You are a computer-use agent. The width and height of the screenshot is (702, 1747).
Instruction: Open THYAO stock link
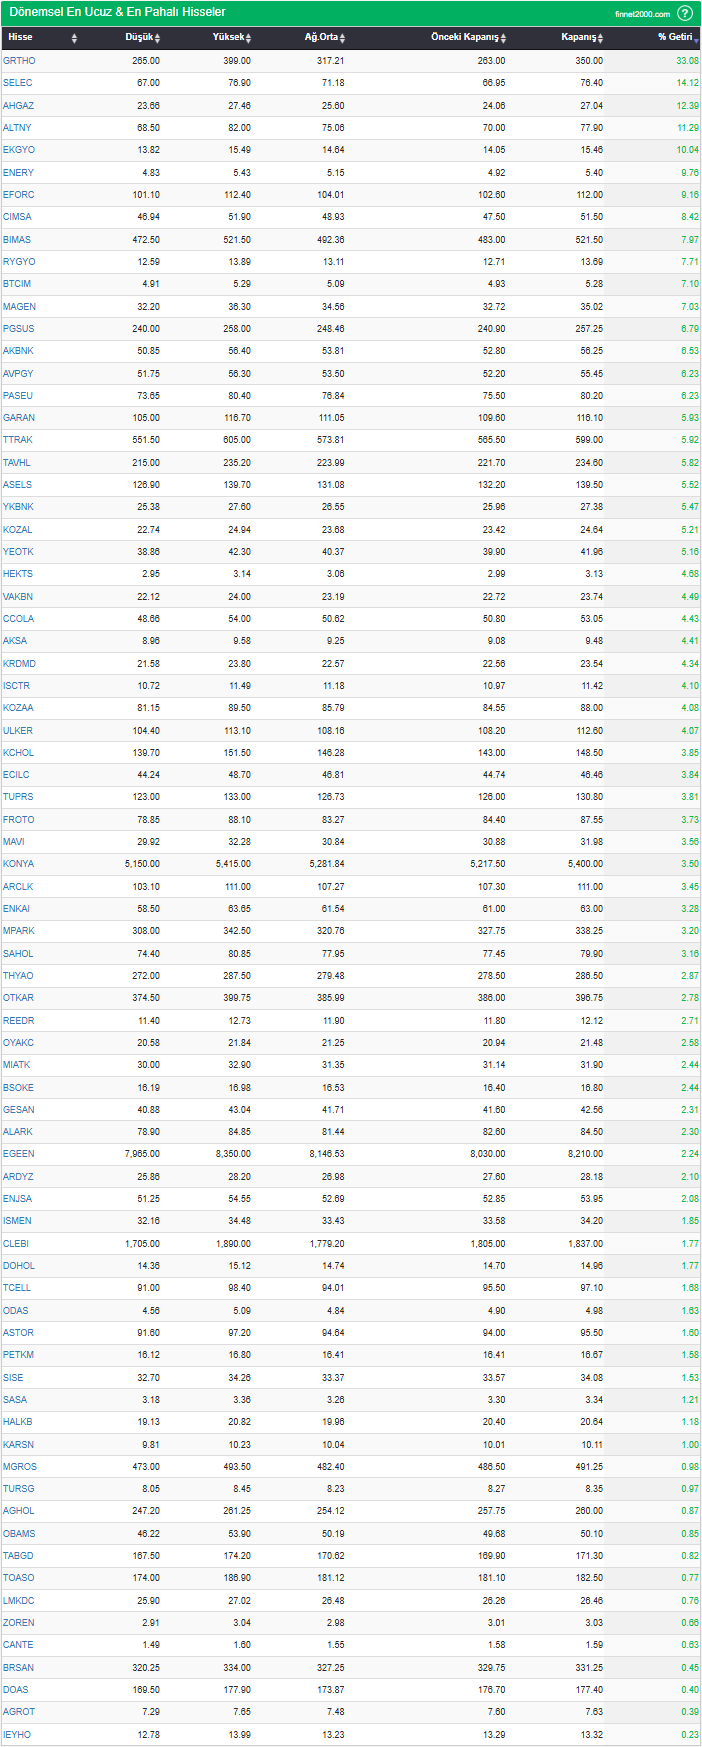click(18, 976)
